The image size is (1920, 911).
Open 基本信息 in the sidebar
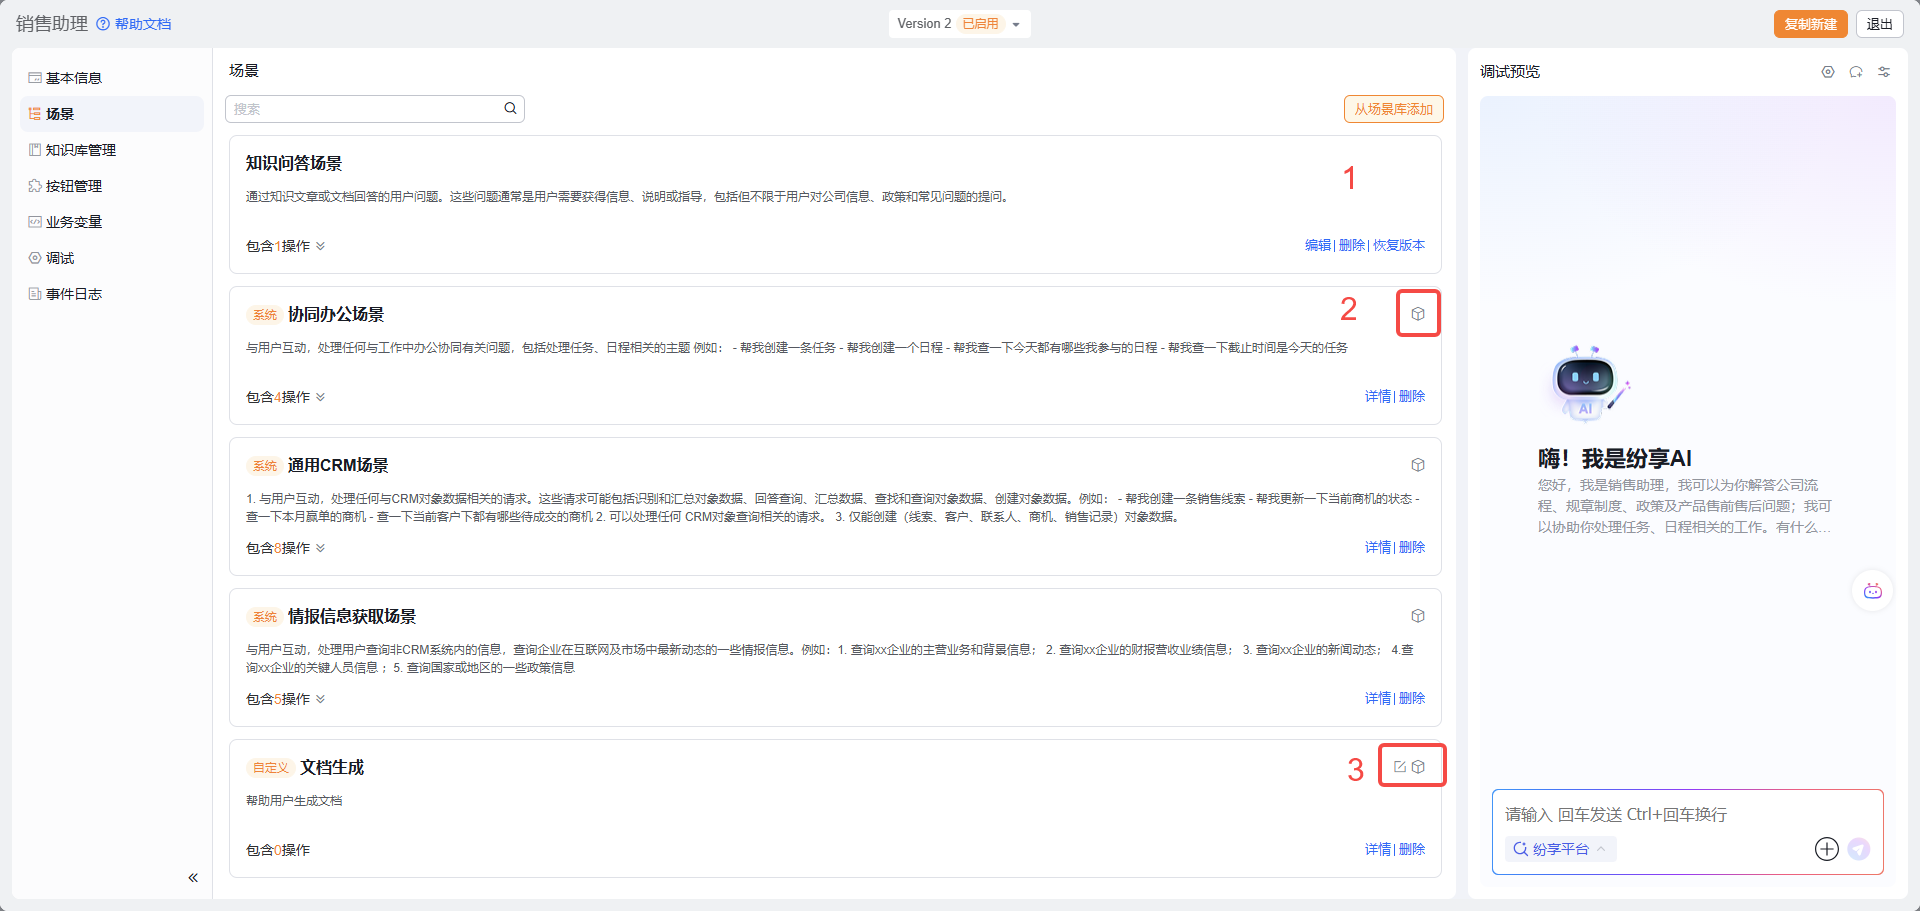111,78
